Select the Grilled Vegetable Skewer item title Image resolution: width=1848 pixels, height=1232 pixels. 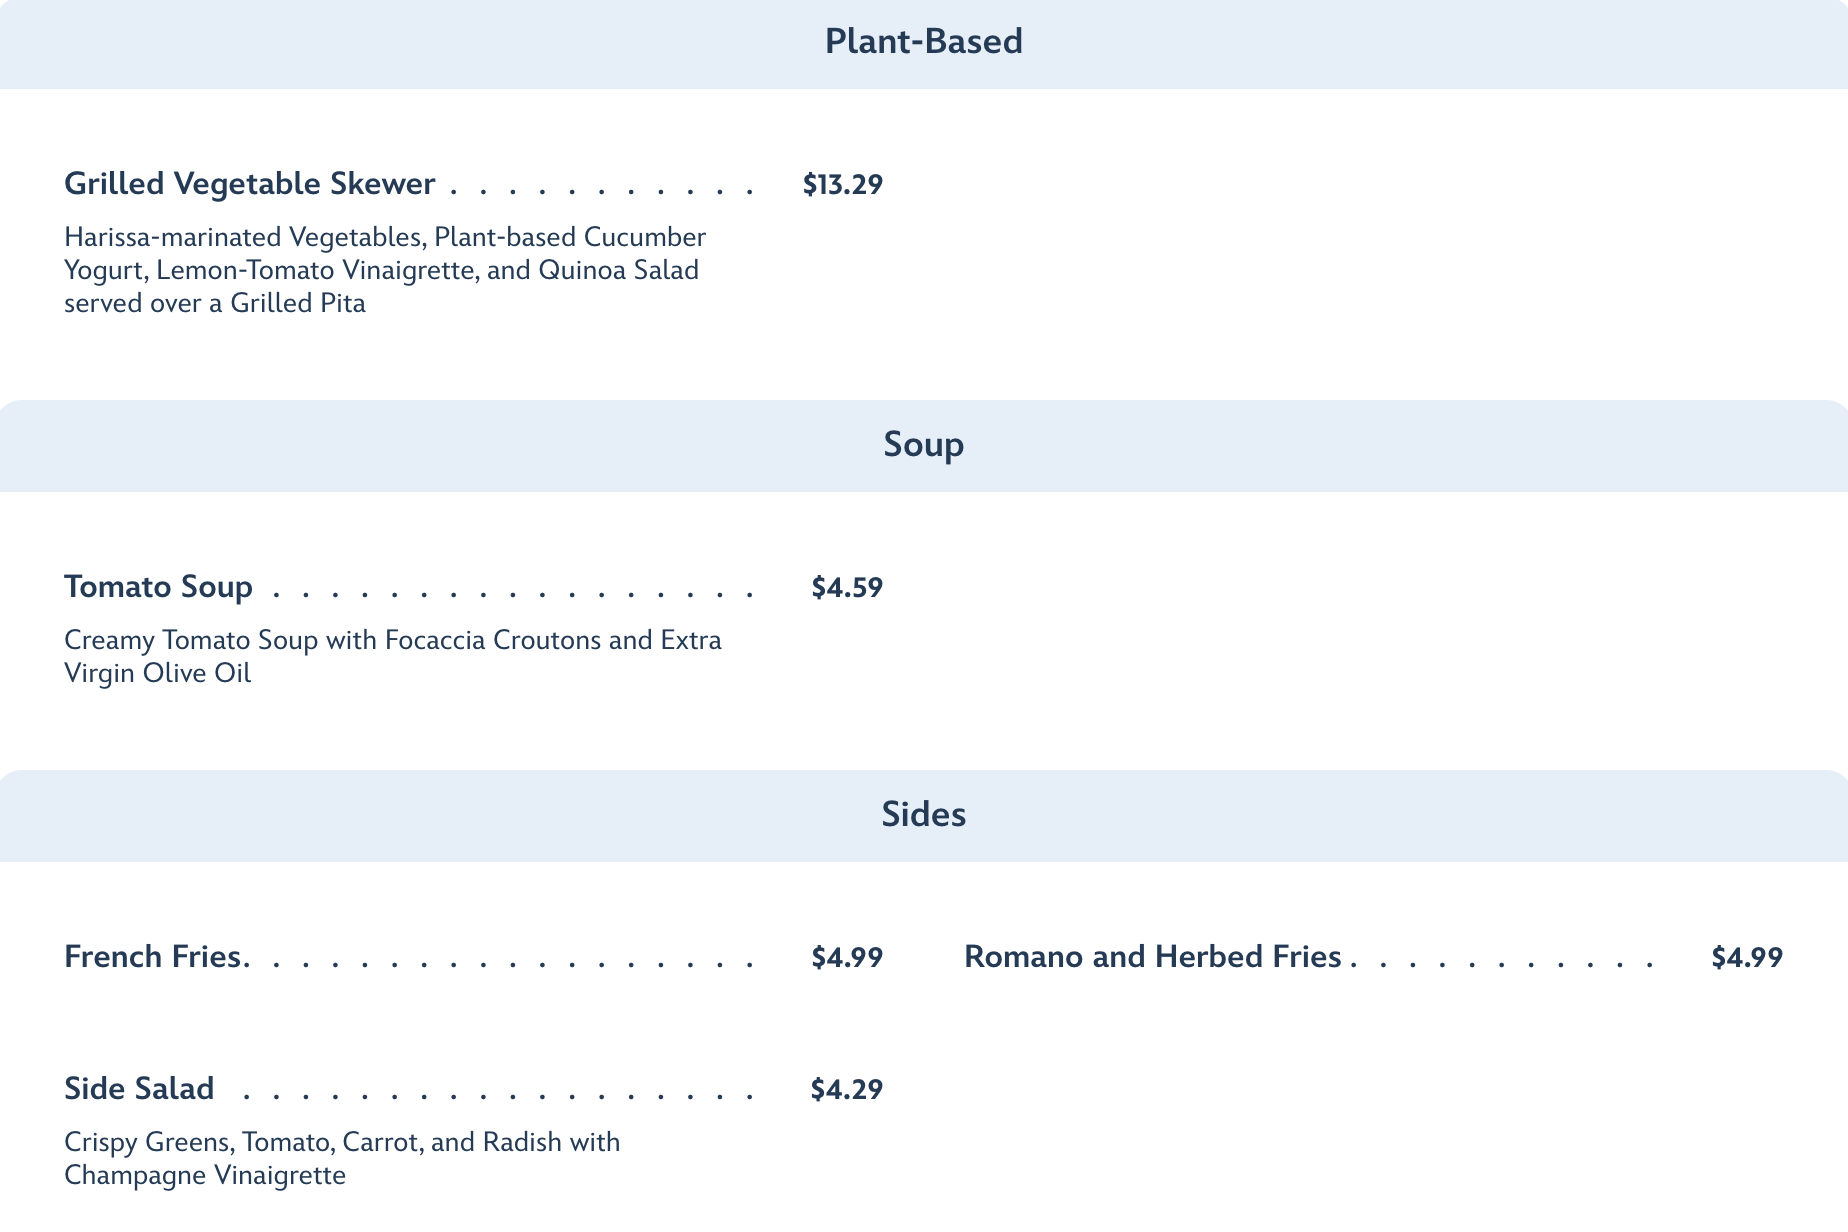(250, 184)
